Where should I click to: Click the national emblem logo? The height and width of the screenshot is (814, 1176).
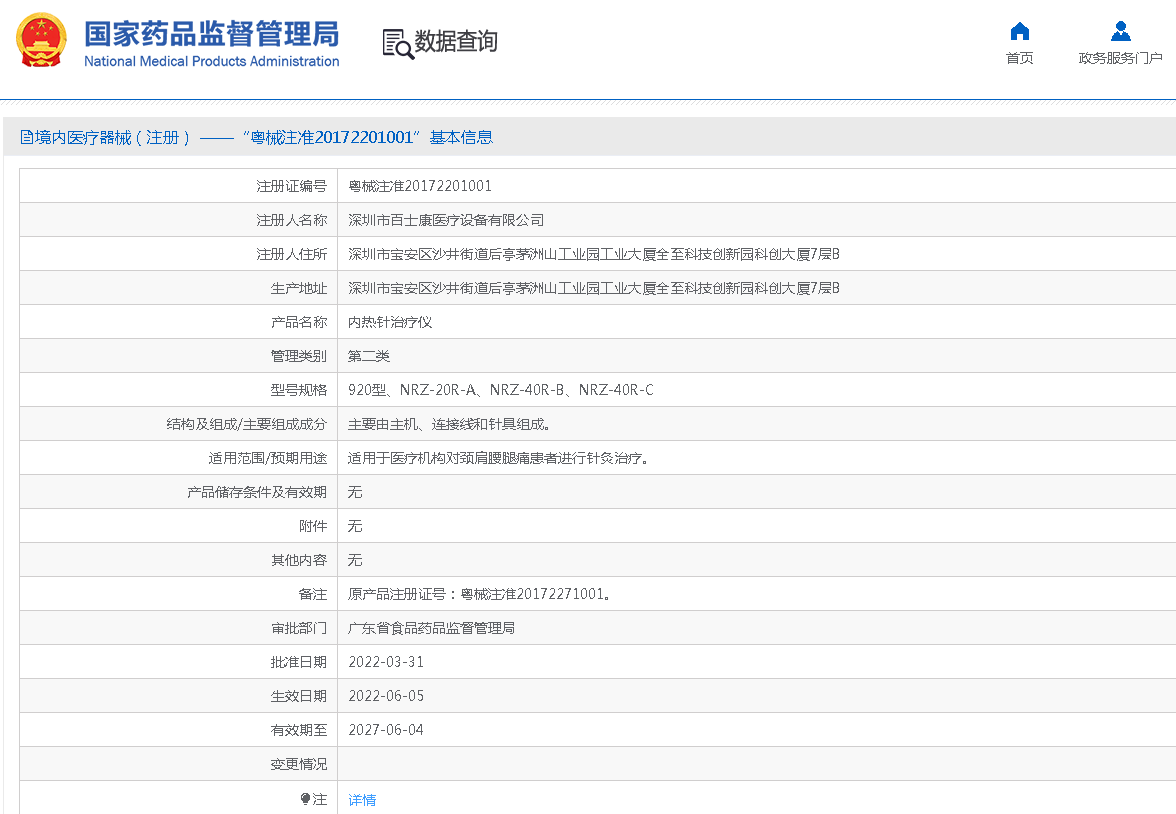tap(41, 41)
